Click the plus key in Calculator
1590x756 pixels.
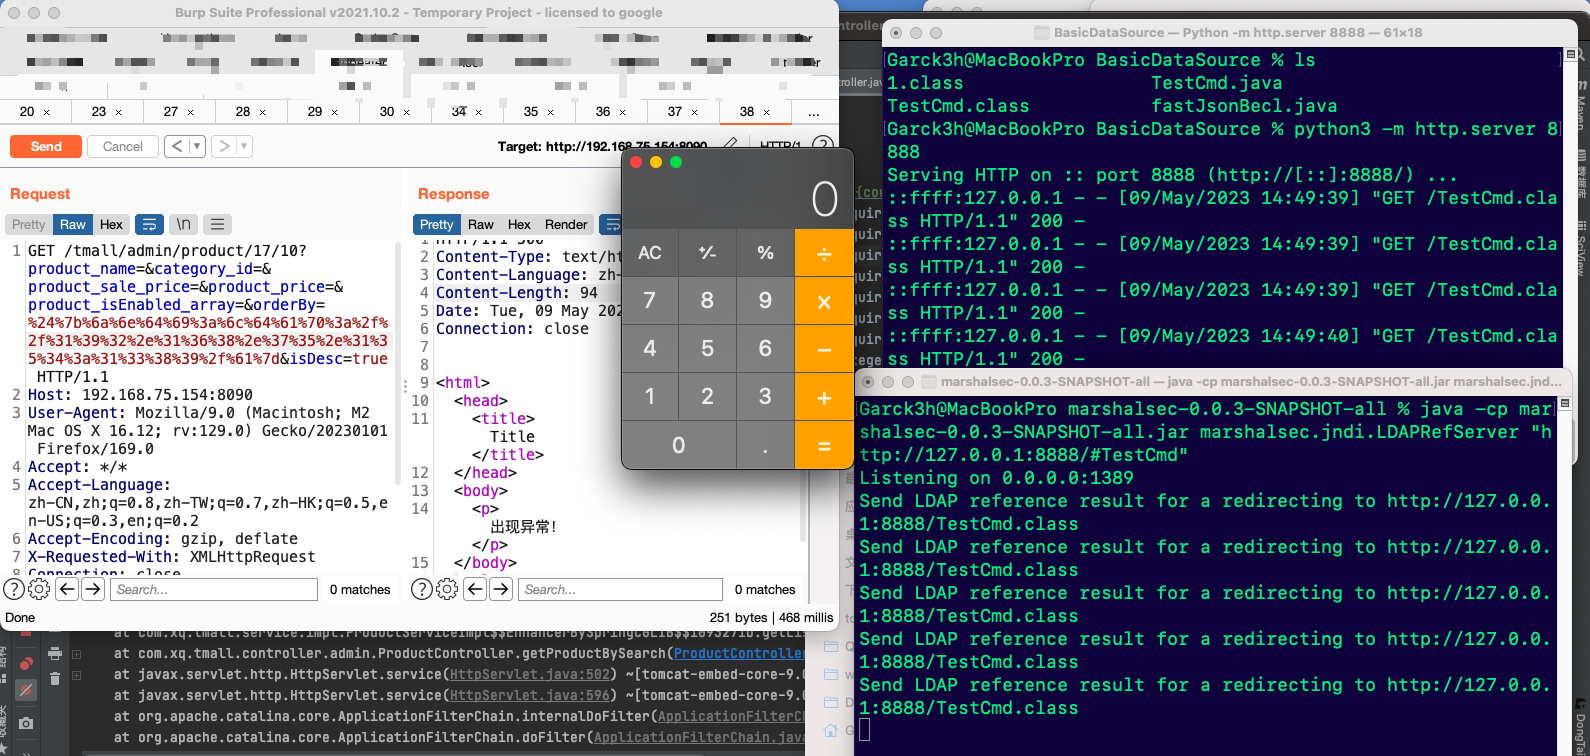coord(824,397)
